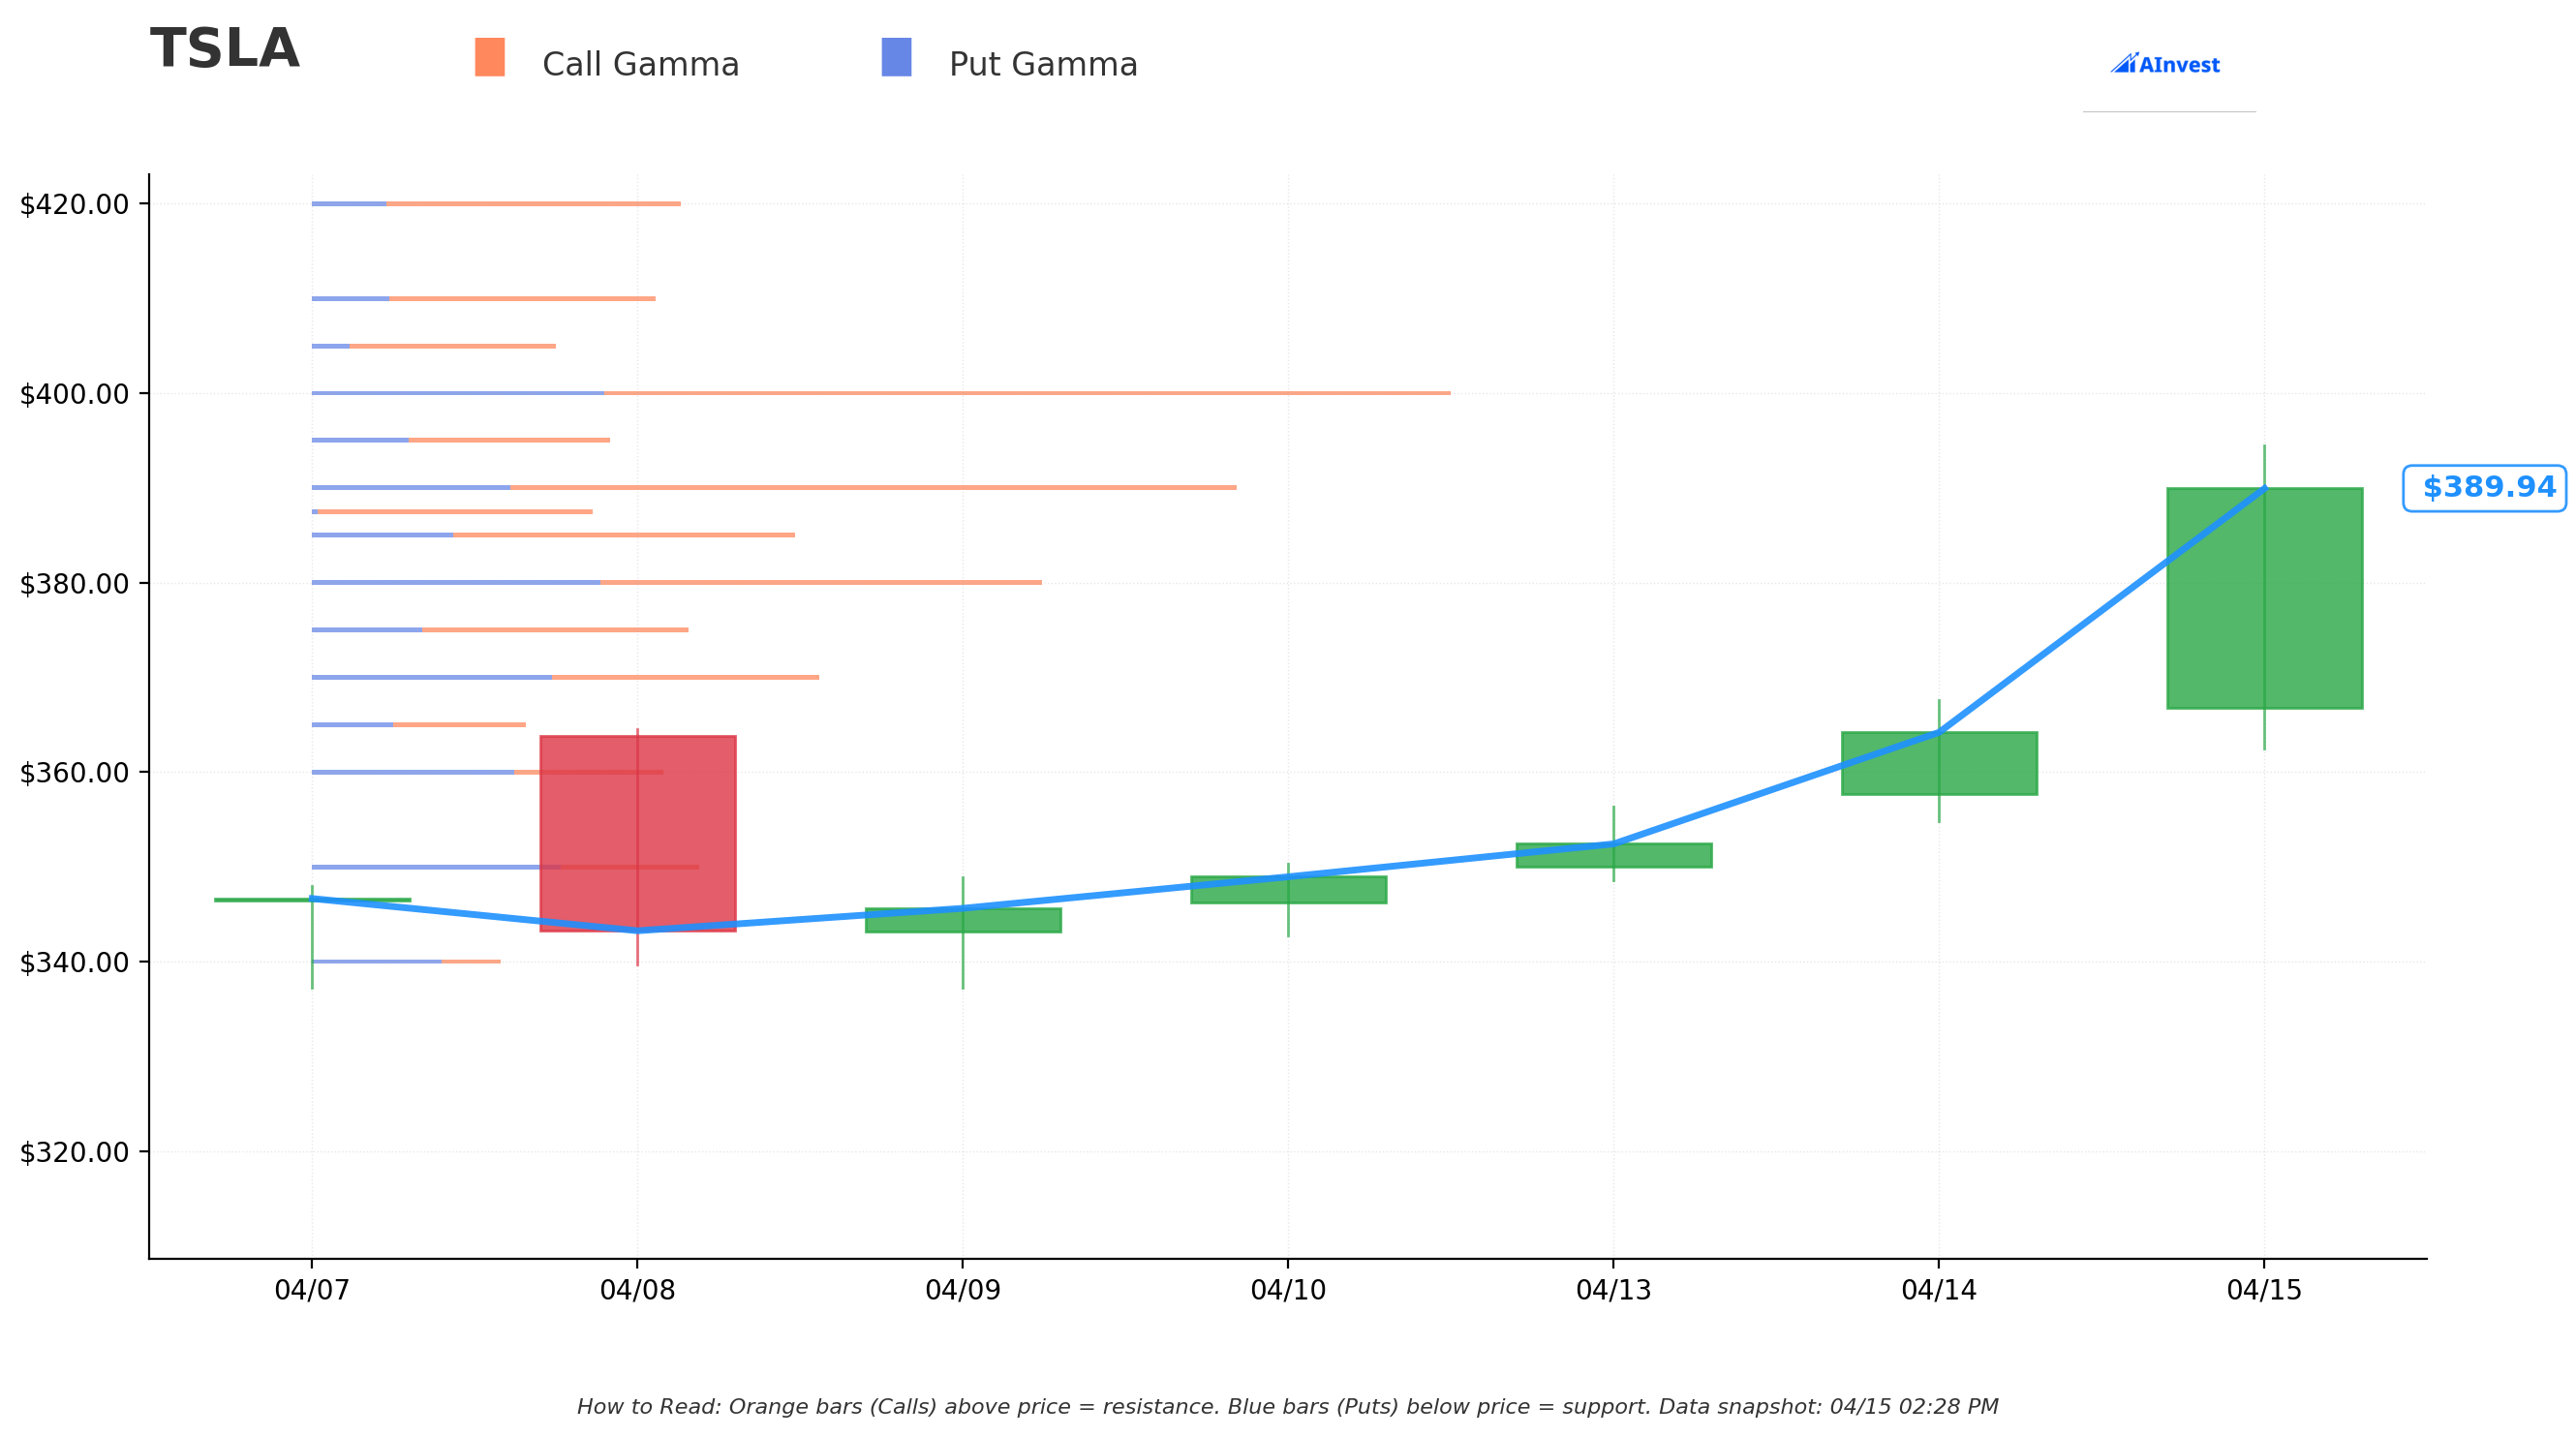This screenshot has height=1437, width=2576.
Task: Click the longest call gamma bar at $400
Action: [1027, 393]
